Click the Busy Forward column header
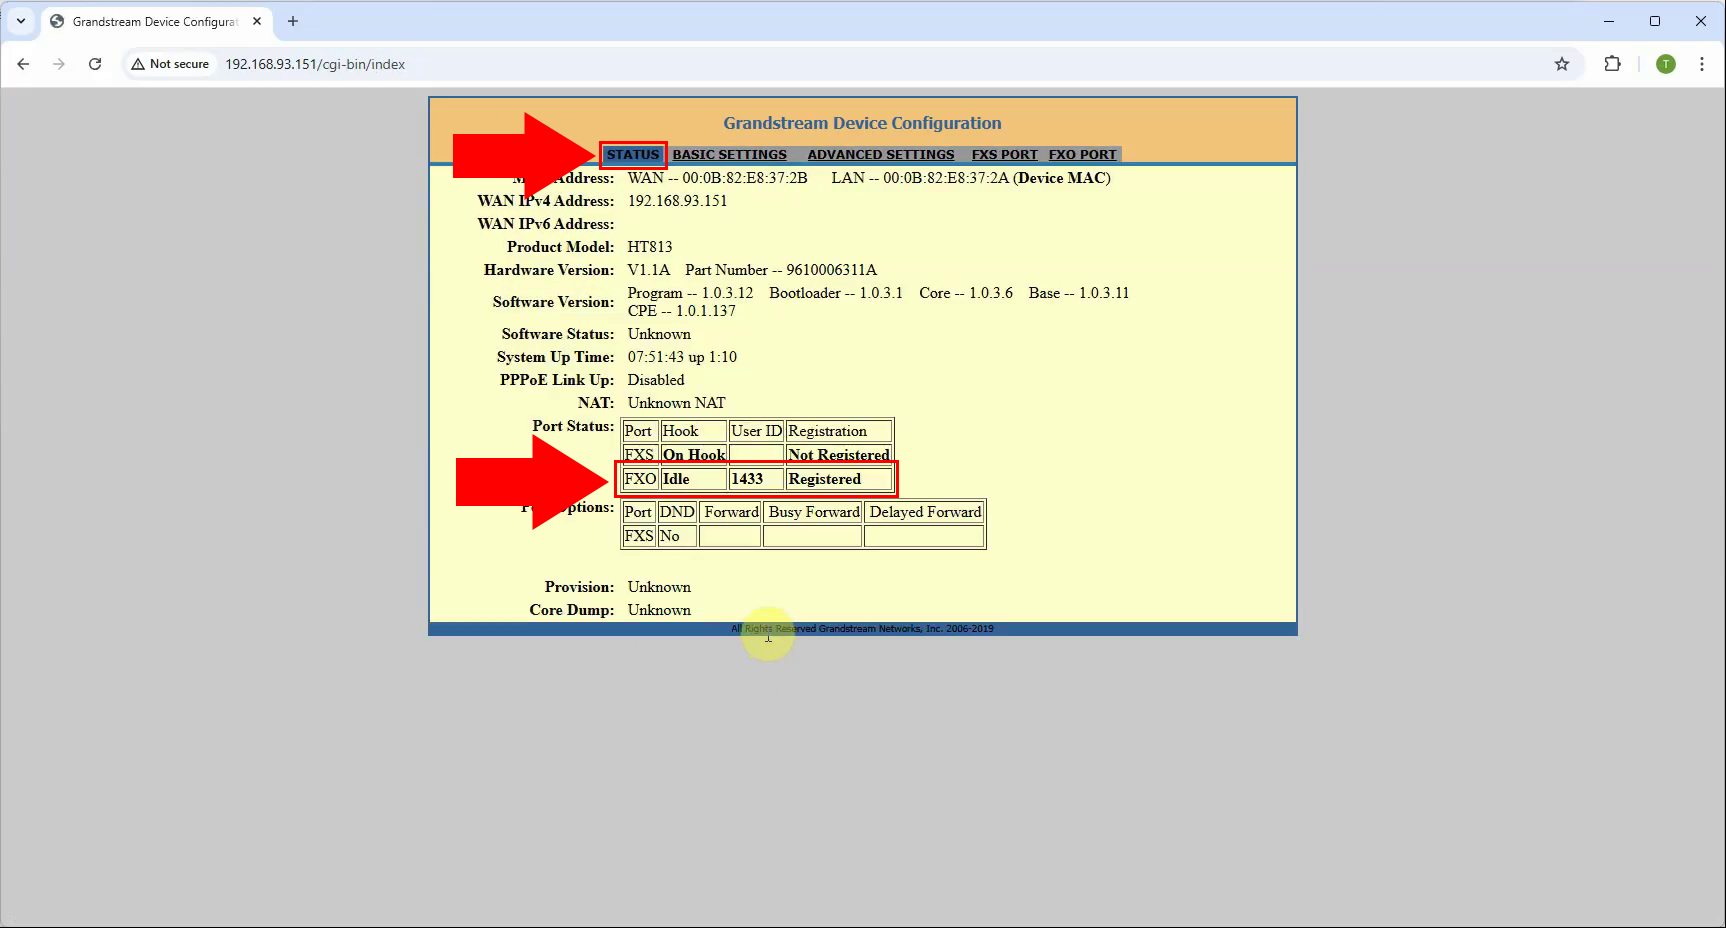1726x928 pixels. pos(814,512)
